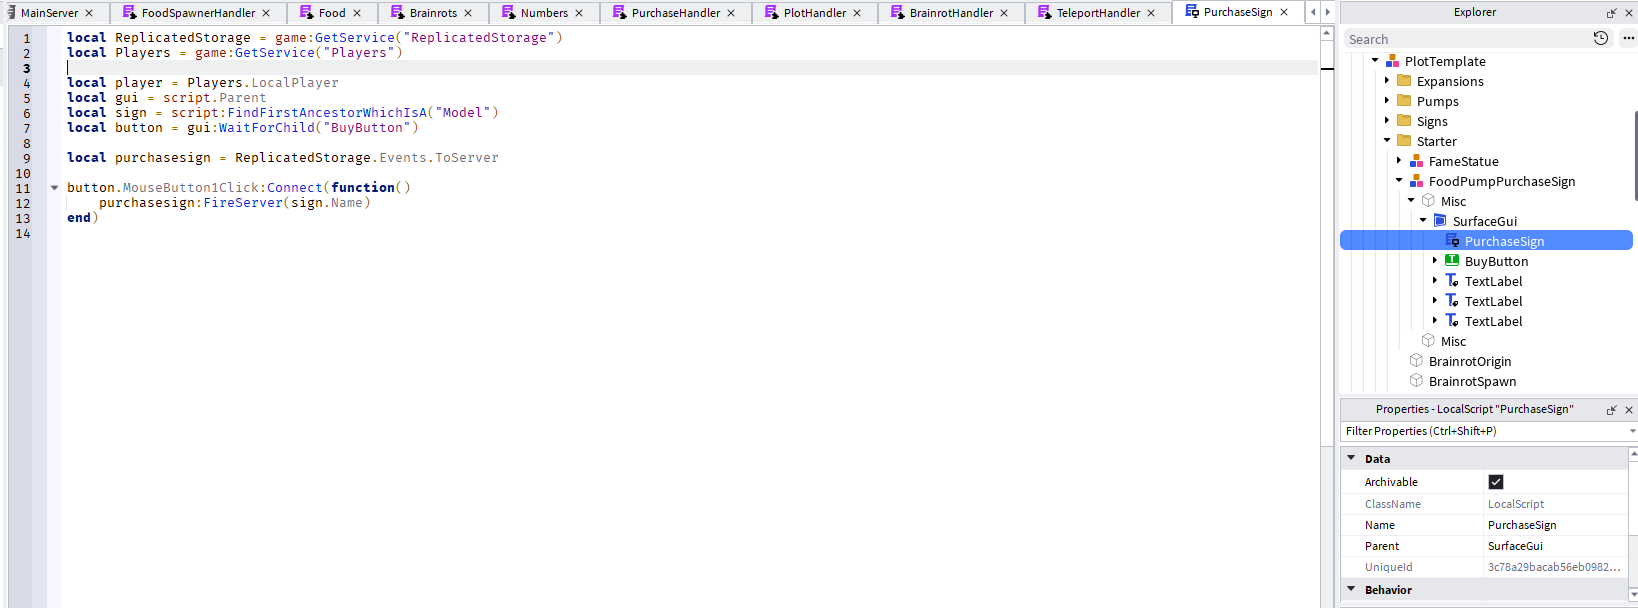Open the Filter Properties dropdown arrow
The image size is (1638, 608).
(1632, 431)
